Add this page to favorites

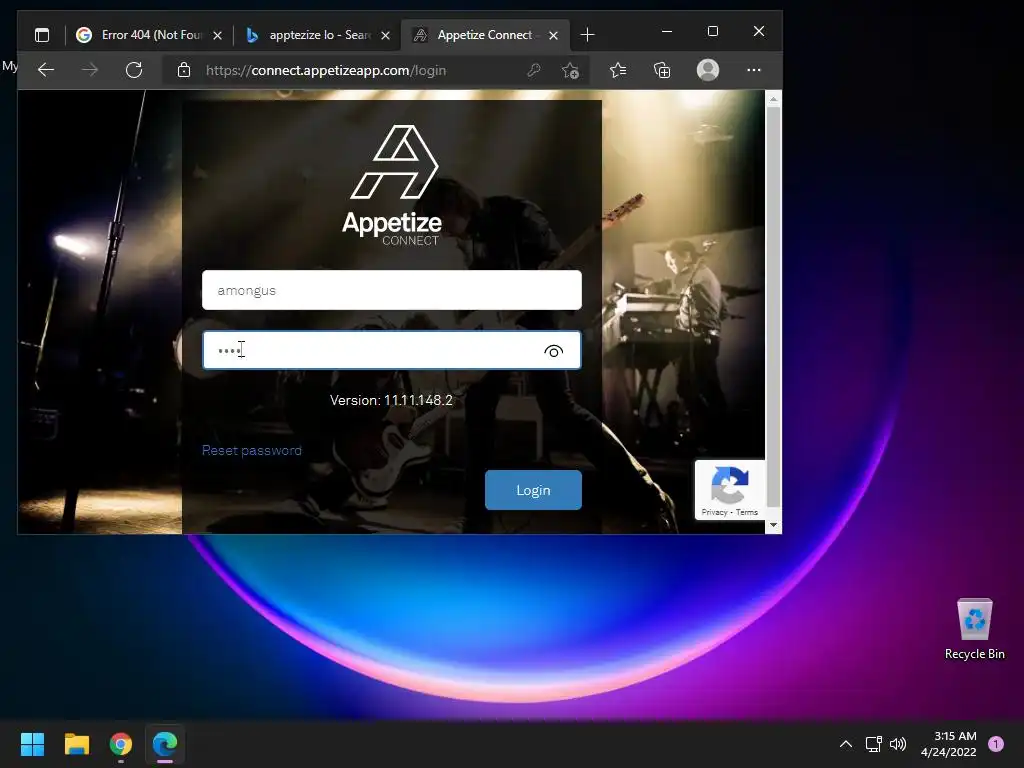570,70
